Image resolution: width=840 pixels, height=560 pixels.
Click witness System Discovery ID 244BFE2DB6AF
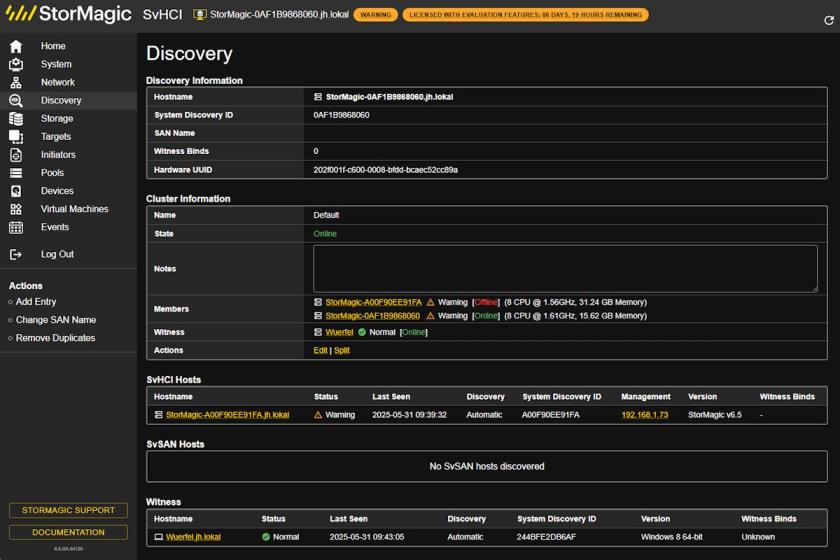coord(546,537)
